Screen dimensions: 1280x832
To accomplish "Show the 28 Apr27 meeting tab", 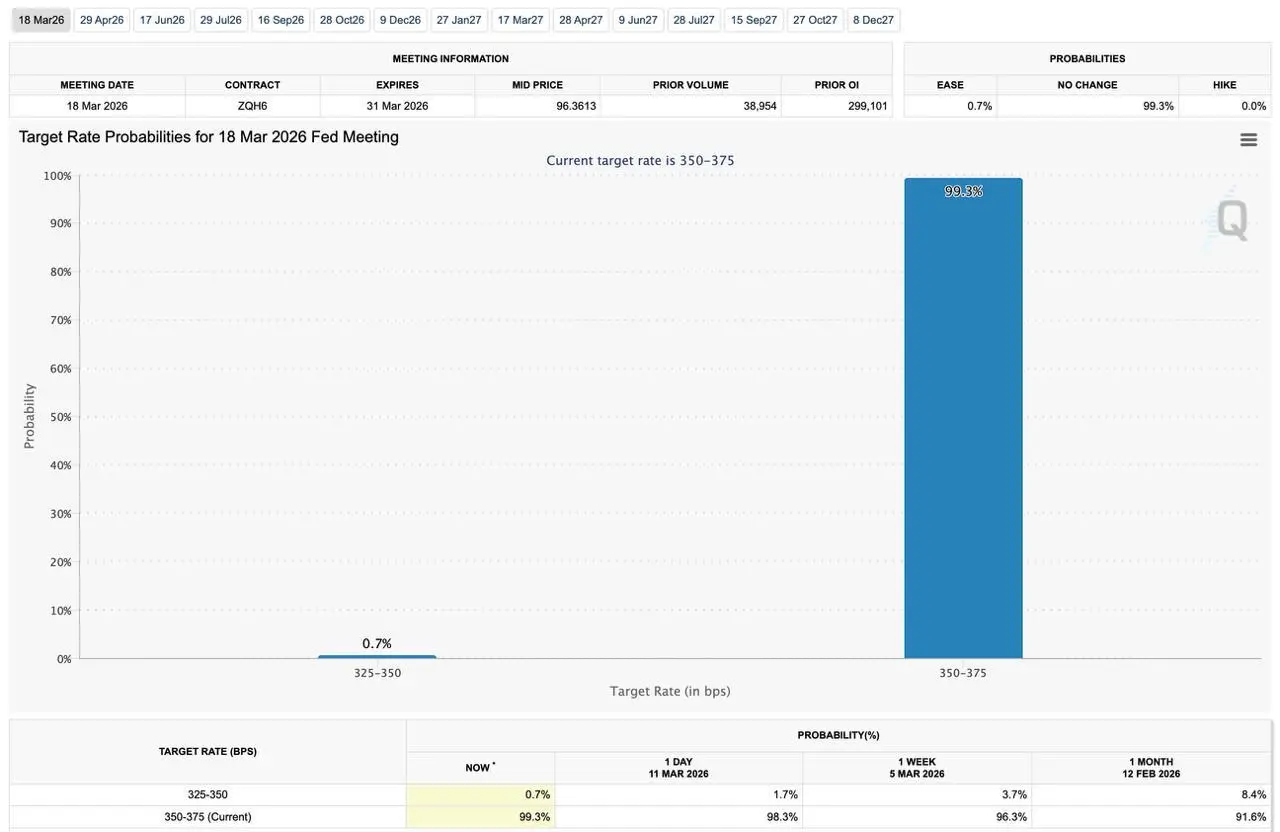I will pyautogui.click(x=581, y=20).
